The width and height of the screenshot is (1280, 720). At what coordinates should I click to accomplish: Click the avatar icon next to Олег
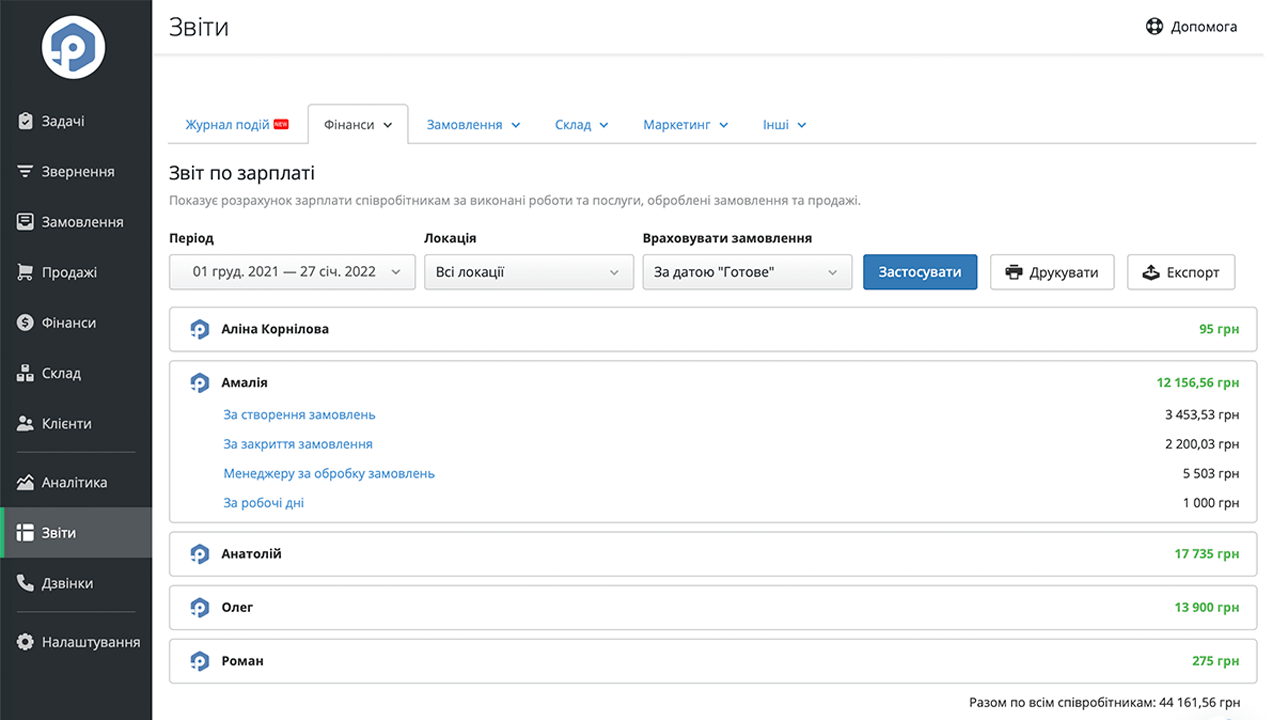click(x=199, y=608)
